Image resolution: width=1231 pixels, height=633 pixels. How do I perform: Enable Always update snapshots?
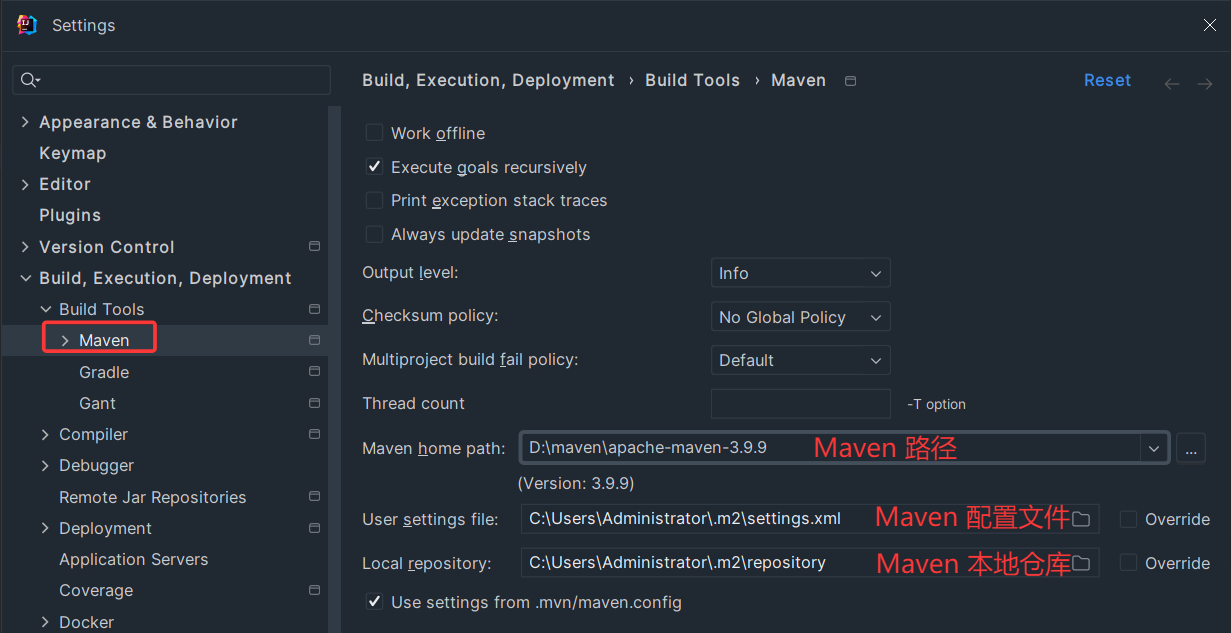(374, 234)
